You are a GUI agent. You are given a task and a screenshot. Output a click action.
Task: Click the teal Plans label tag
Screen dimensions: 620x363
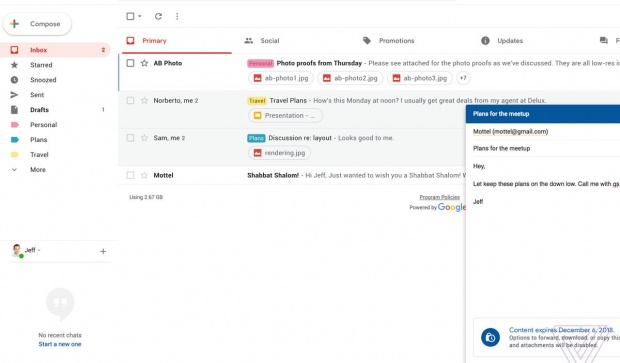point(256,138)
